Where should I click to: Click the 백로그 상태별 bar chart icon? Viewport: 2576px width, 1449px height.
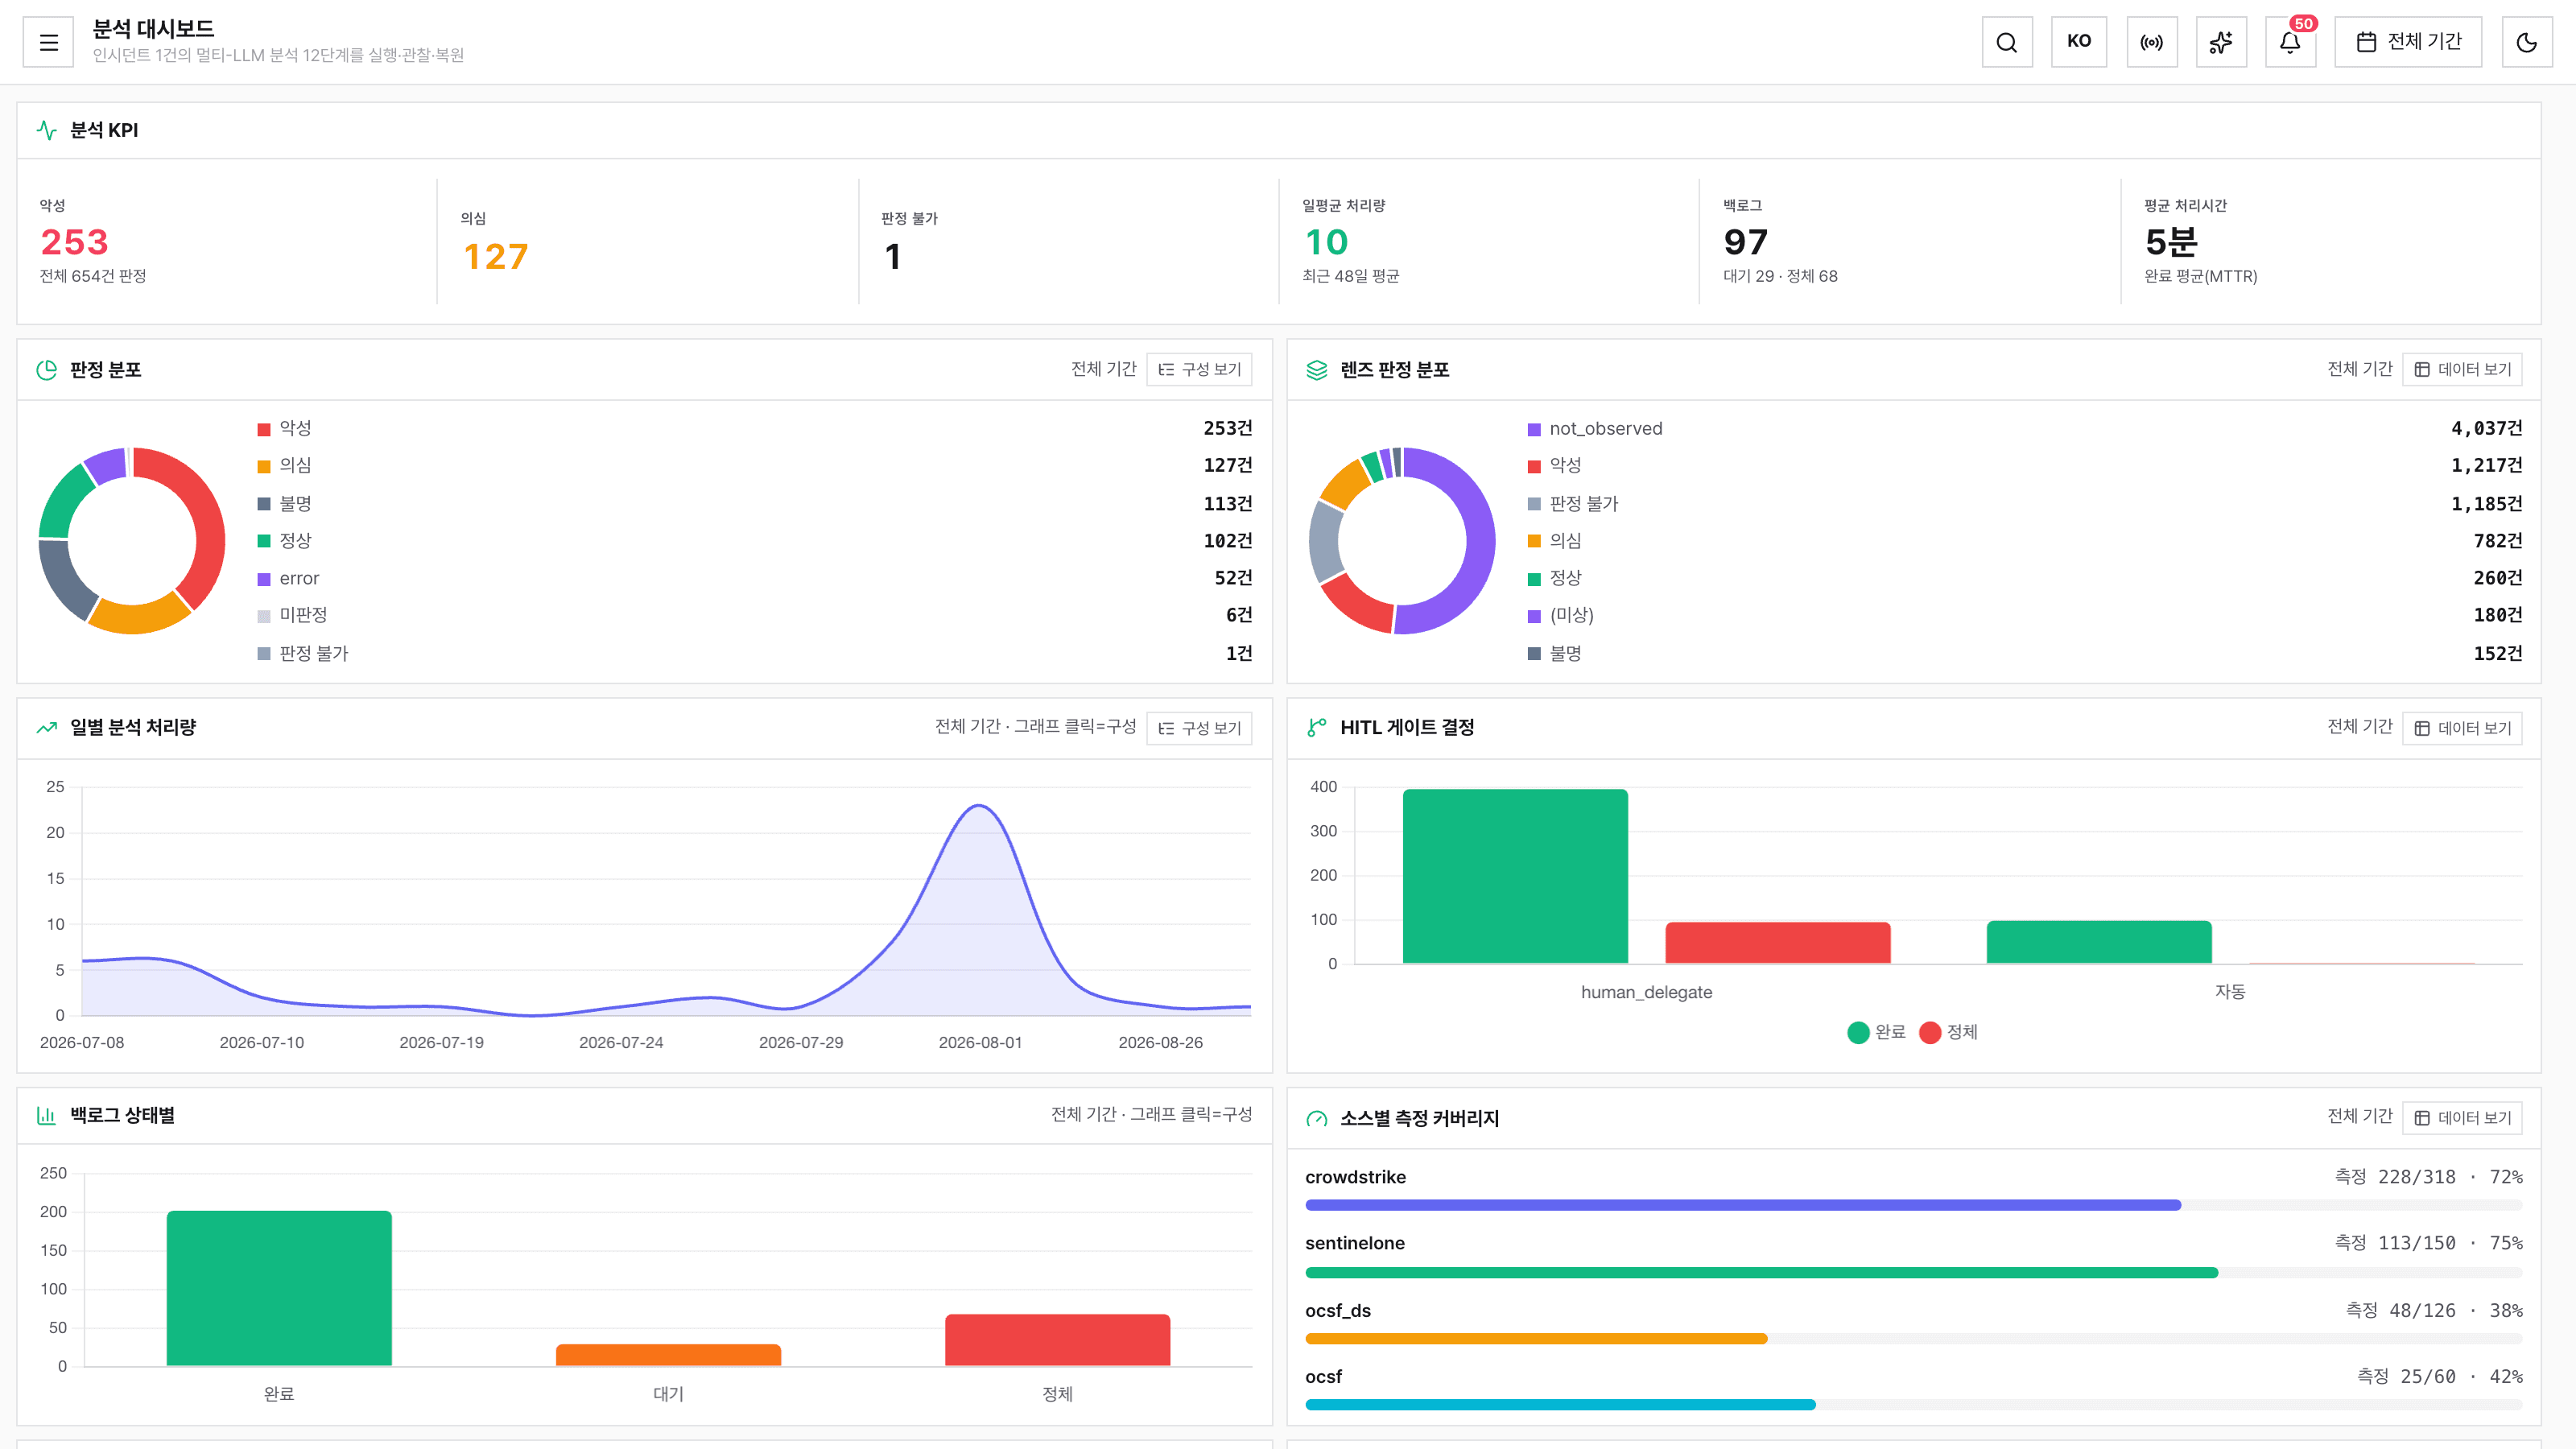click(46, 1115)
